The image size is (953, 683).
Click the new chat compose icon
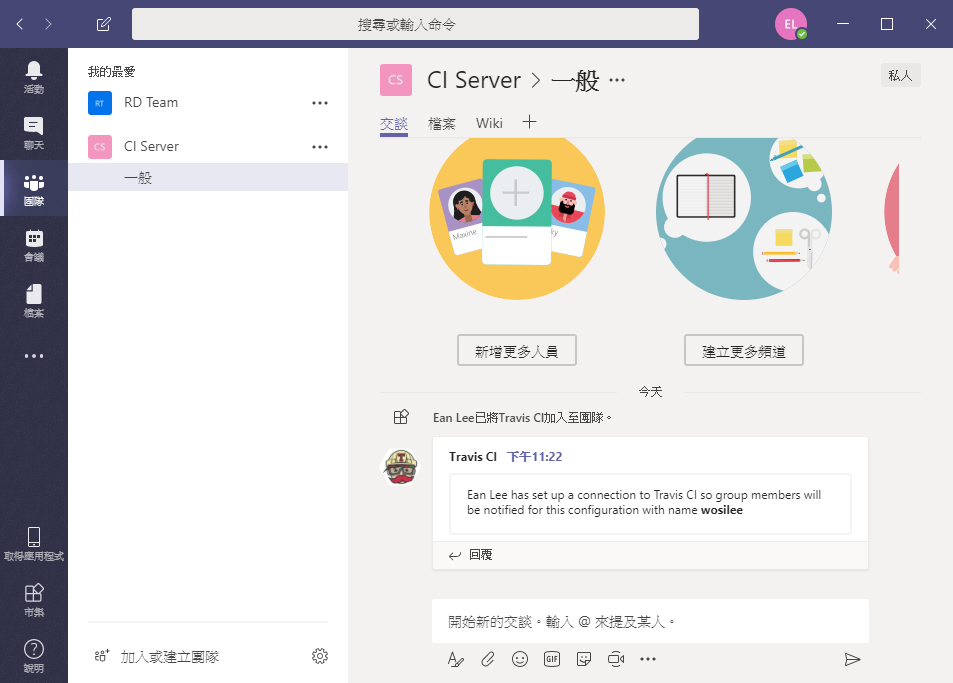click(103, 24)
